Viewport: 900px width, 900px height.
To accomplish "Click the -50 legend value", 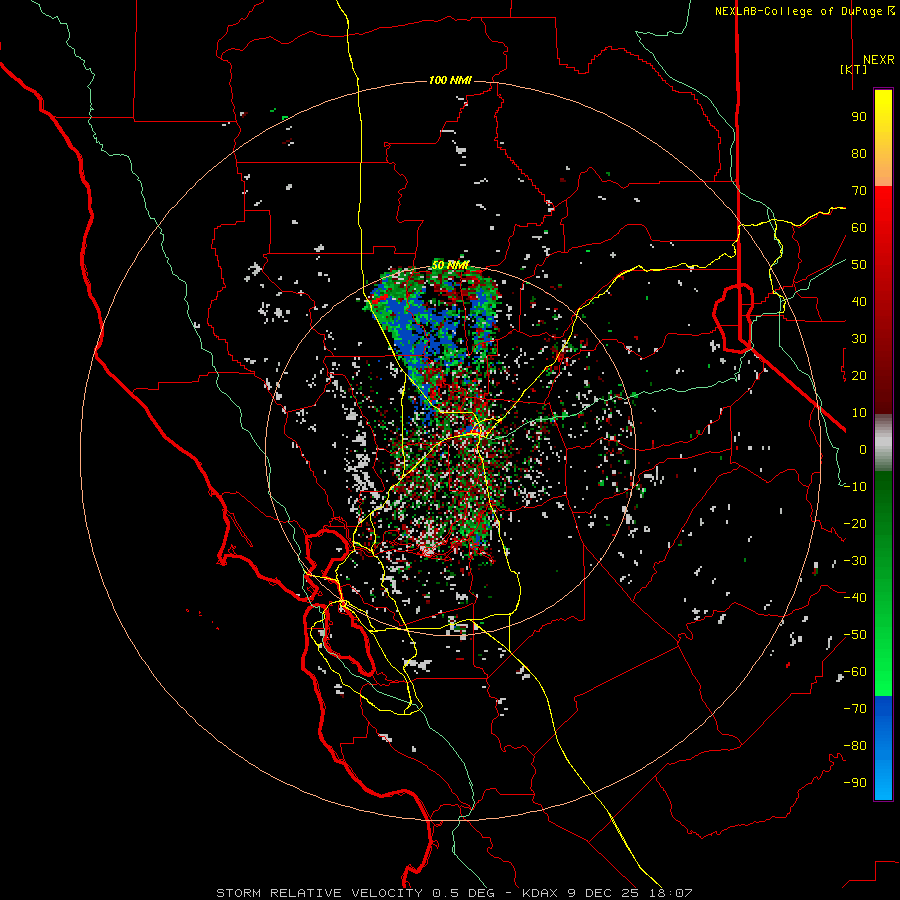I will tap(855, 635).
